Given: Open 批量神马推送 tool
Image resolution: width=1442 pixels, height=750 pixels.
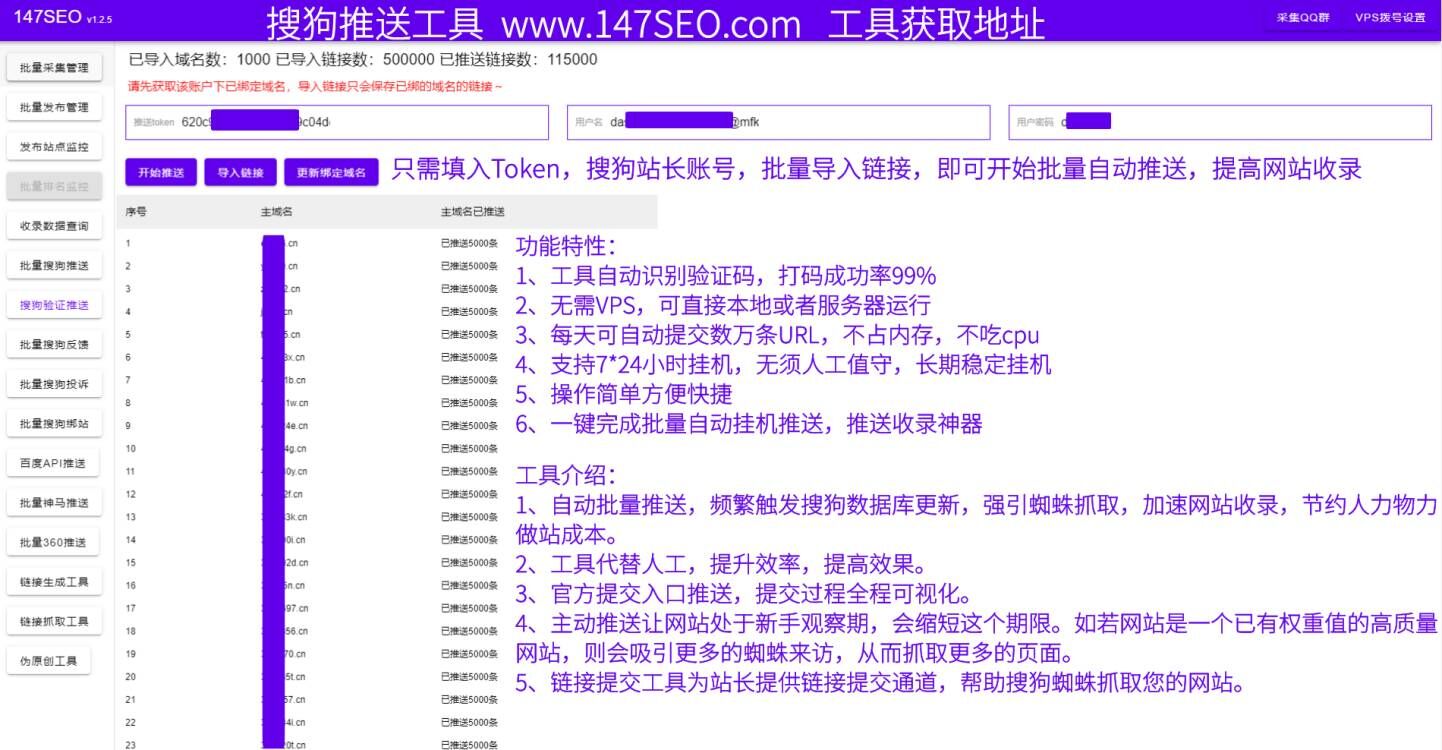Looking at the screenshot, I should pyautogui.click(x=50, y=502).
